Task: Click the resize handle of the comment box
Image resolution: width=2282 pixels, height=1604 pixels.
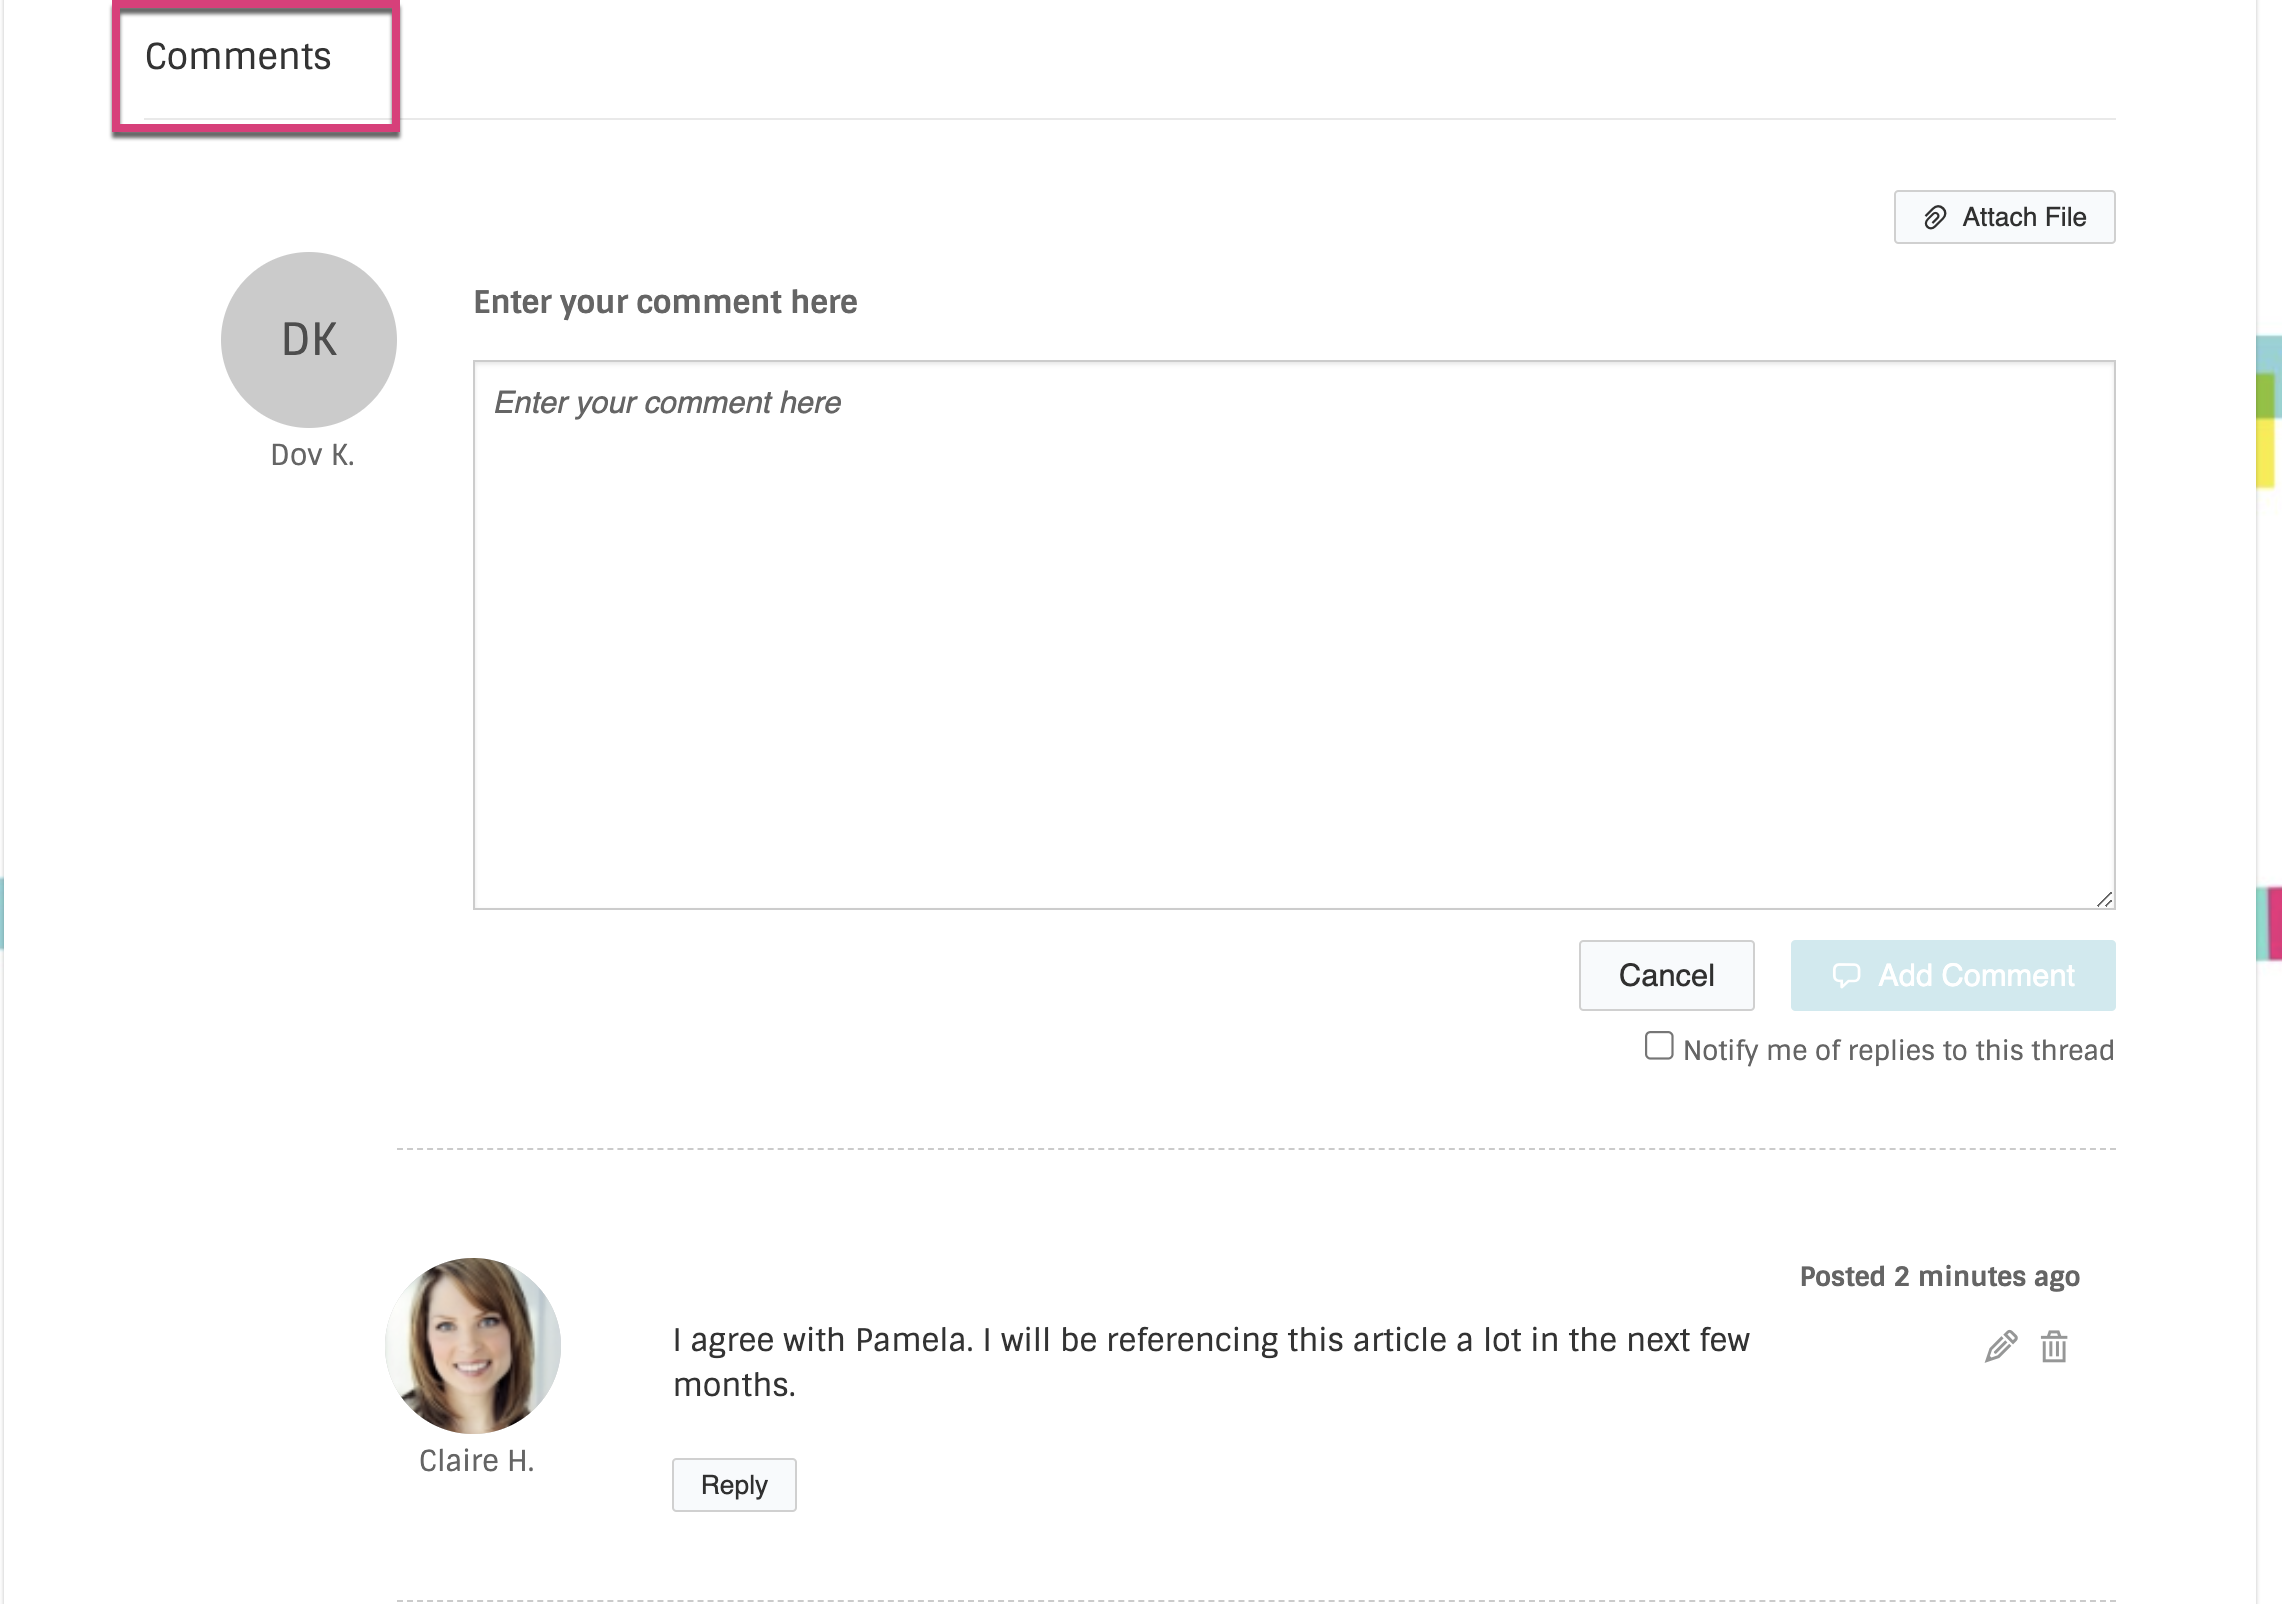Action: 2106,898
